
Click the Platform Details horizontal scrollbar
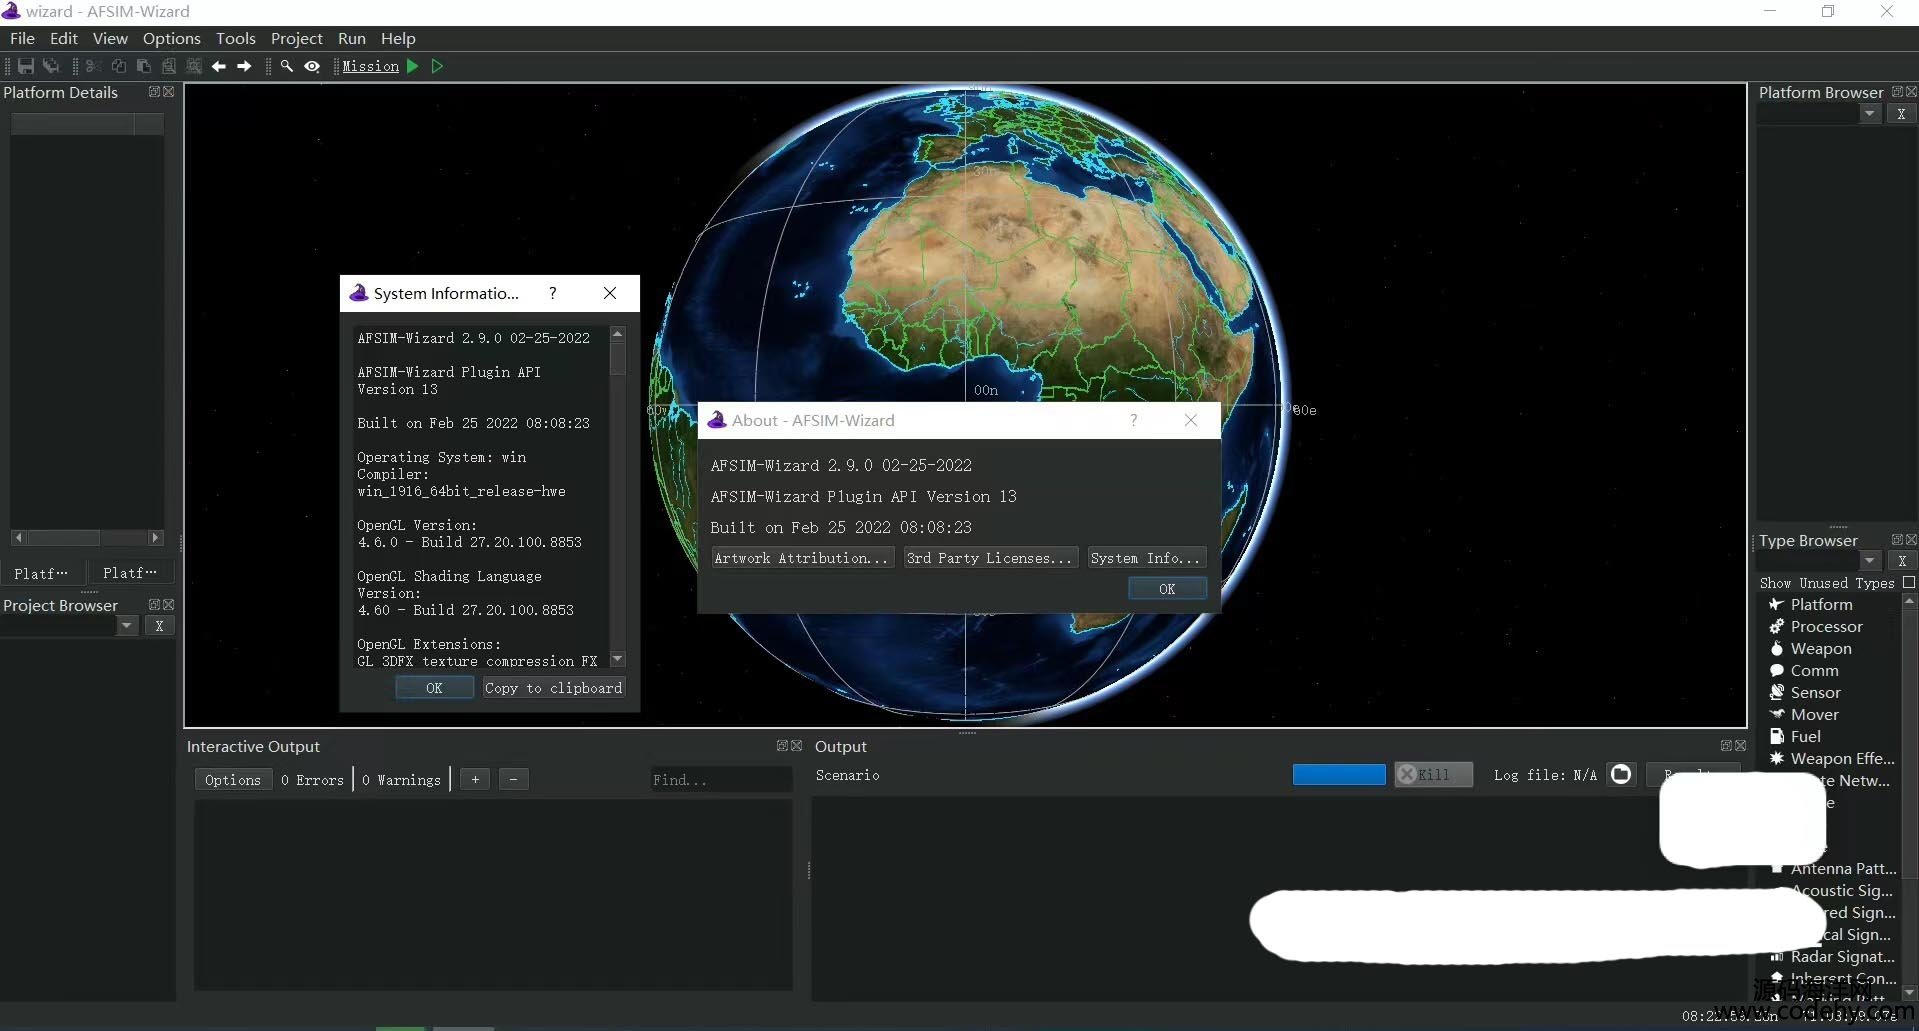(x=87, y=538)
